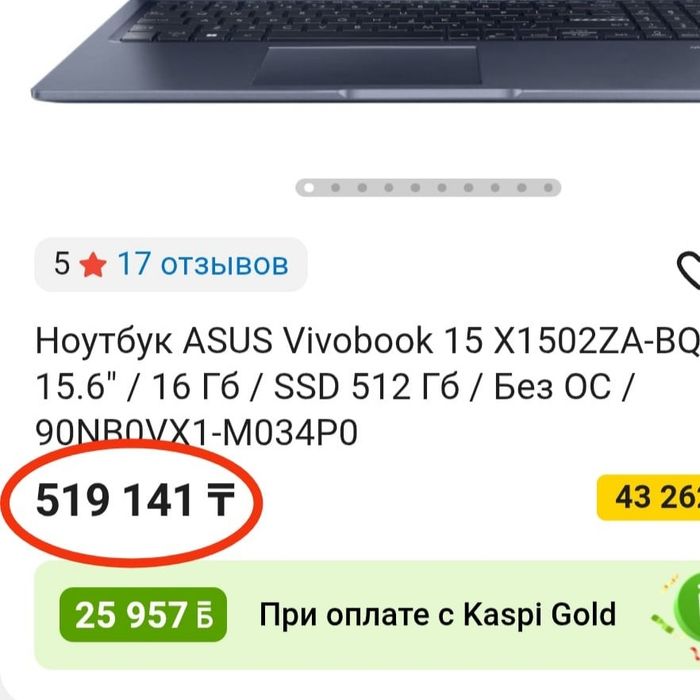Click the model code 90NB0VX1-M034P0 text
This screenshot has width=700, height=700.
(196, 432)
